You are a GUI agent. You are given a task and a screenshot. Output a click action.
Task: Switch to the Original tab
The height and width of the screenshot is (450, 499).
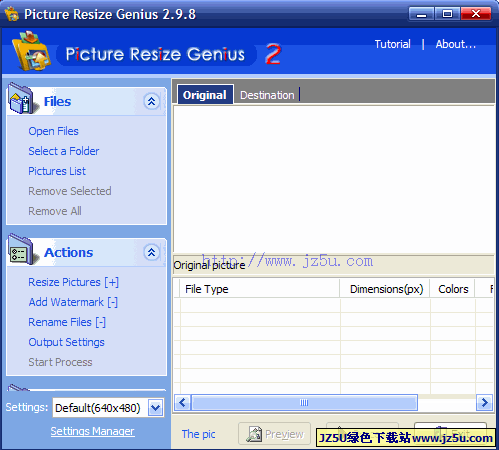[x=205, y=95]
